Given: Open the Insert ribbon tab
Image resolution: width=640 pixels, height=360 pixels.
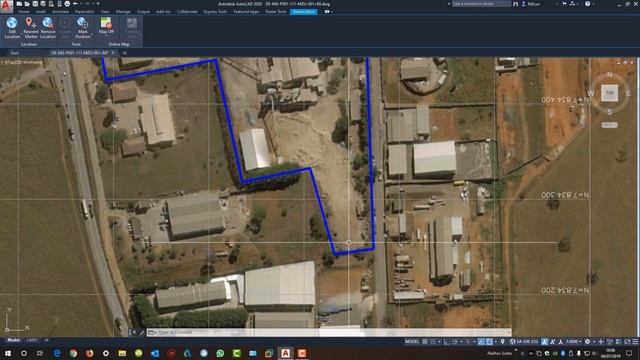Looking at the screenshot, I should (x=40, y=12).
